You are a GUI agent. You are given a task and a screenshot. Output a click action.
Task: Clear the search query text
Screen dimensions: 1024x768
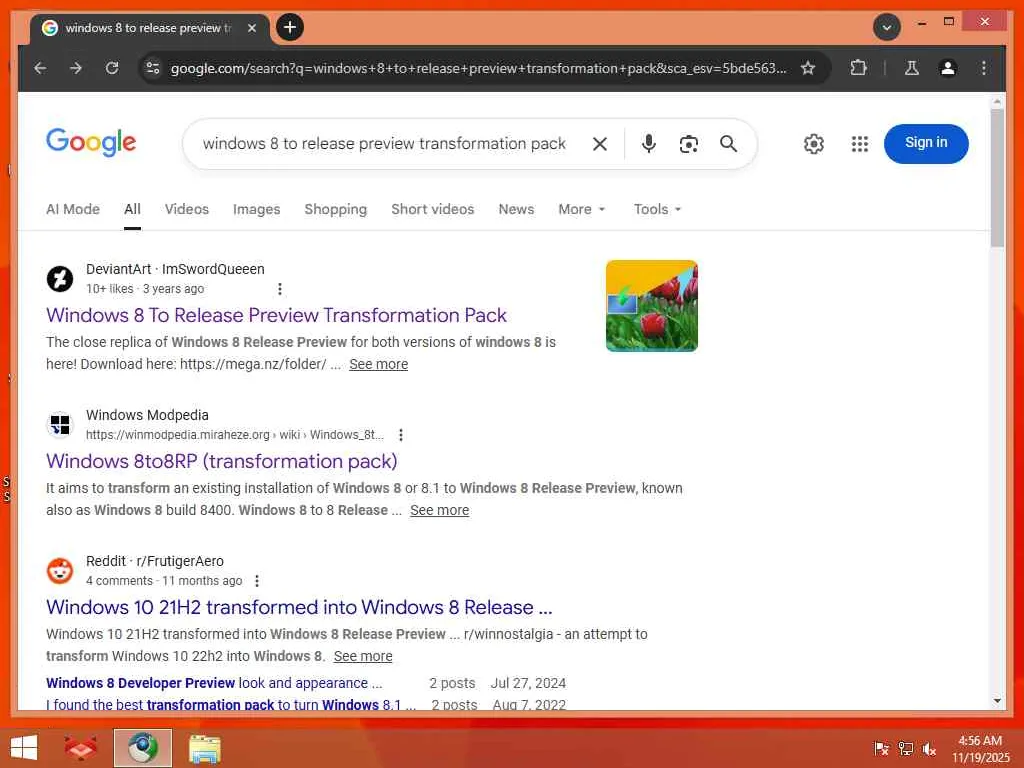600,144
